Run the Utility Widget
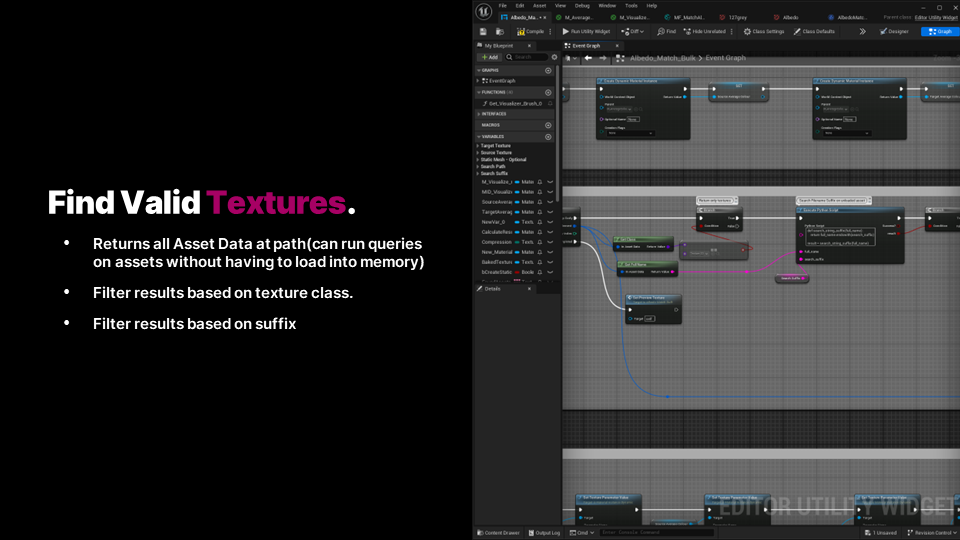Viewport: 960px width, 540px height. (x=586, y=31)
